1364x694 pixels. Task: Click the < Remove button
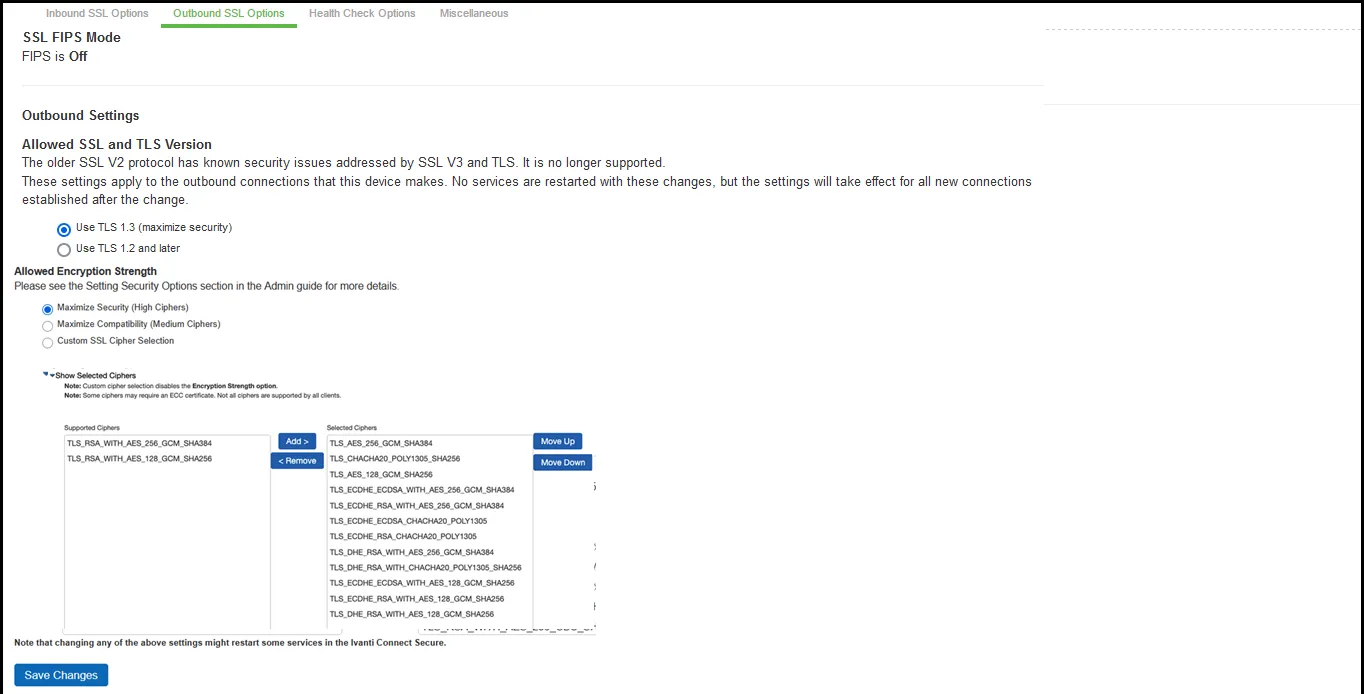(297, 461)
